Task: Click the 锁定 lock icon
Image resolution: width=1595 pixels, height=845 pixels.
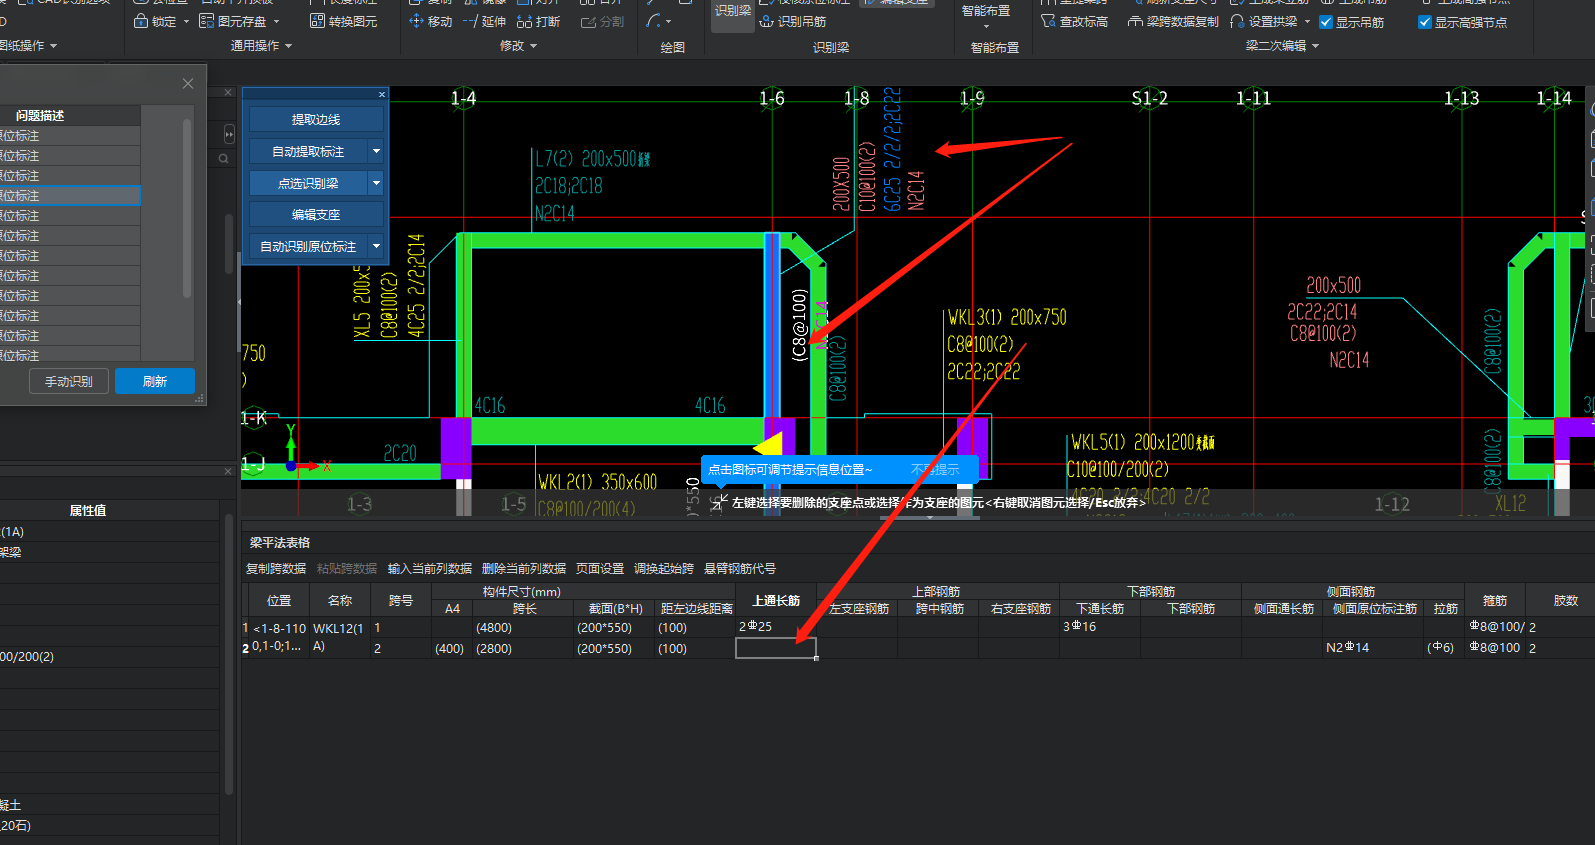Action: click(x=141, y=21)
